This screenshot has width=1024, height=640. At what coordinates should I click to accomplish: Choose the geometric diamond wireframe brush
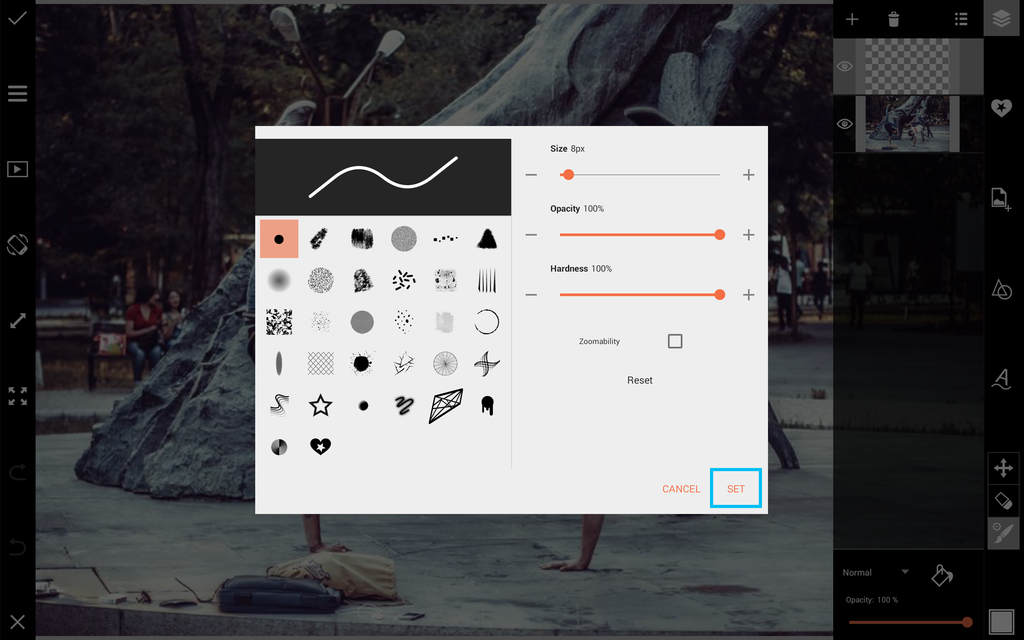[x=446, y=406]
